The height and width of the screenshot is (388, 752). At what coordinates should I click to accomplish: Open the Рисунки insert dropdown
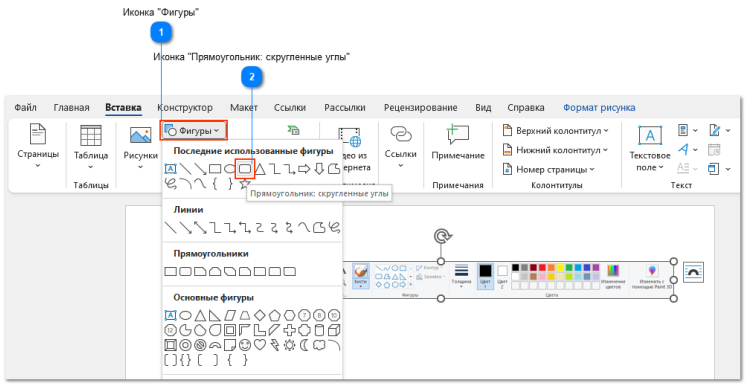click(141, 147)
